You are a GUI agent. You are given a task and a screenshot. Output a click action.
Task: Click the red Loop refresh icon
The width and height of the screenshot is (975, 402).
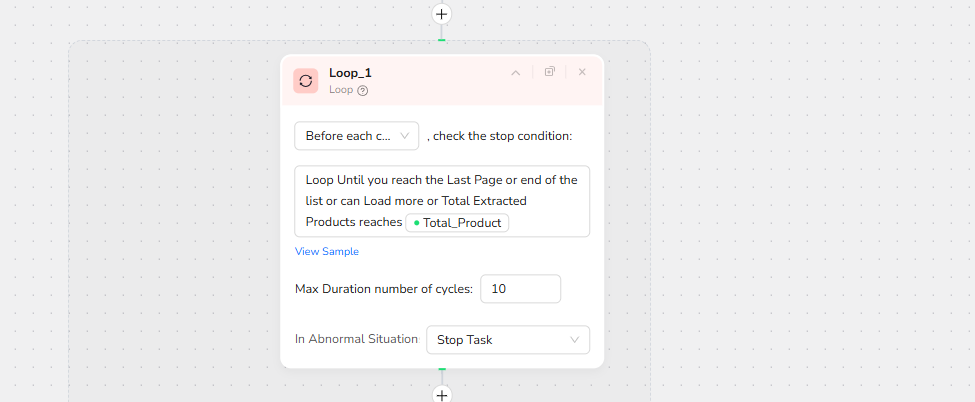point(306,81)
